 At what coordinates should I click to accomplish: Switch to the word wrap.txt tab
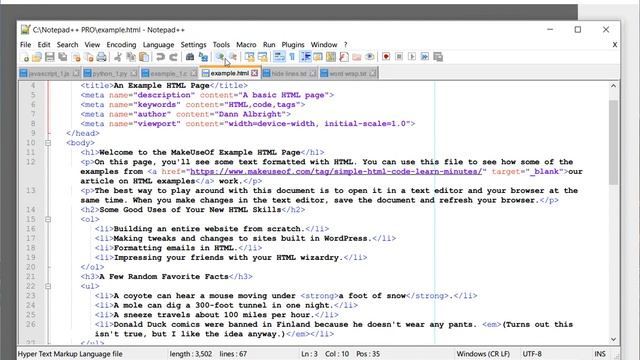point(348,73)
